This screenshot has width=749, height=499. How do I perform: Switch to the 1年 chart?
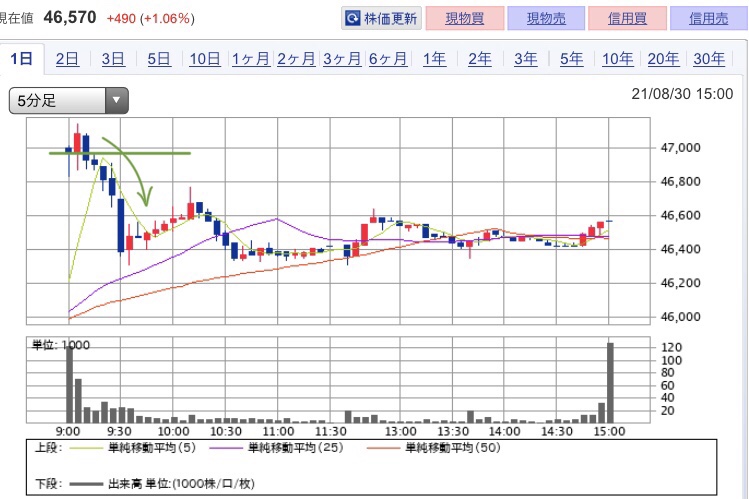coord(434,59)
